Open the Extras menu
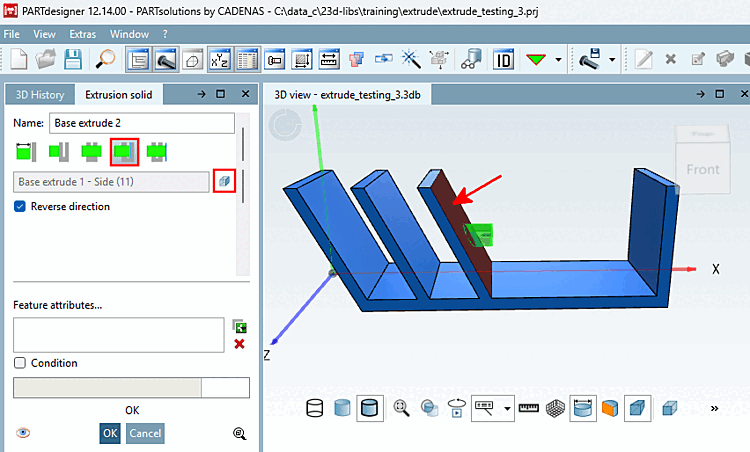 click(83, 34)
